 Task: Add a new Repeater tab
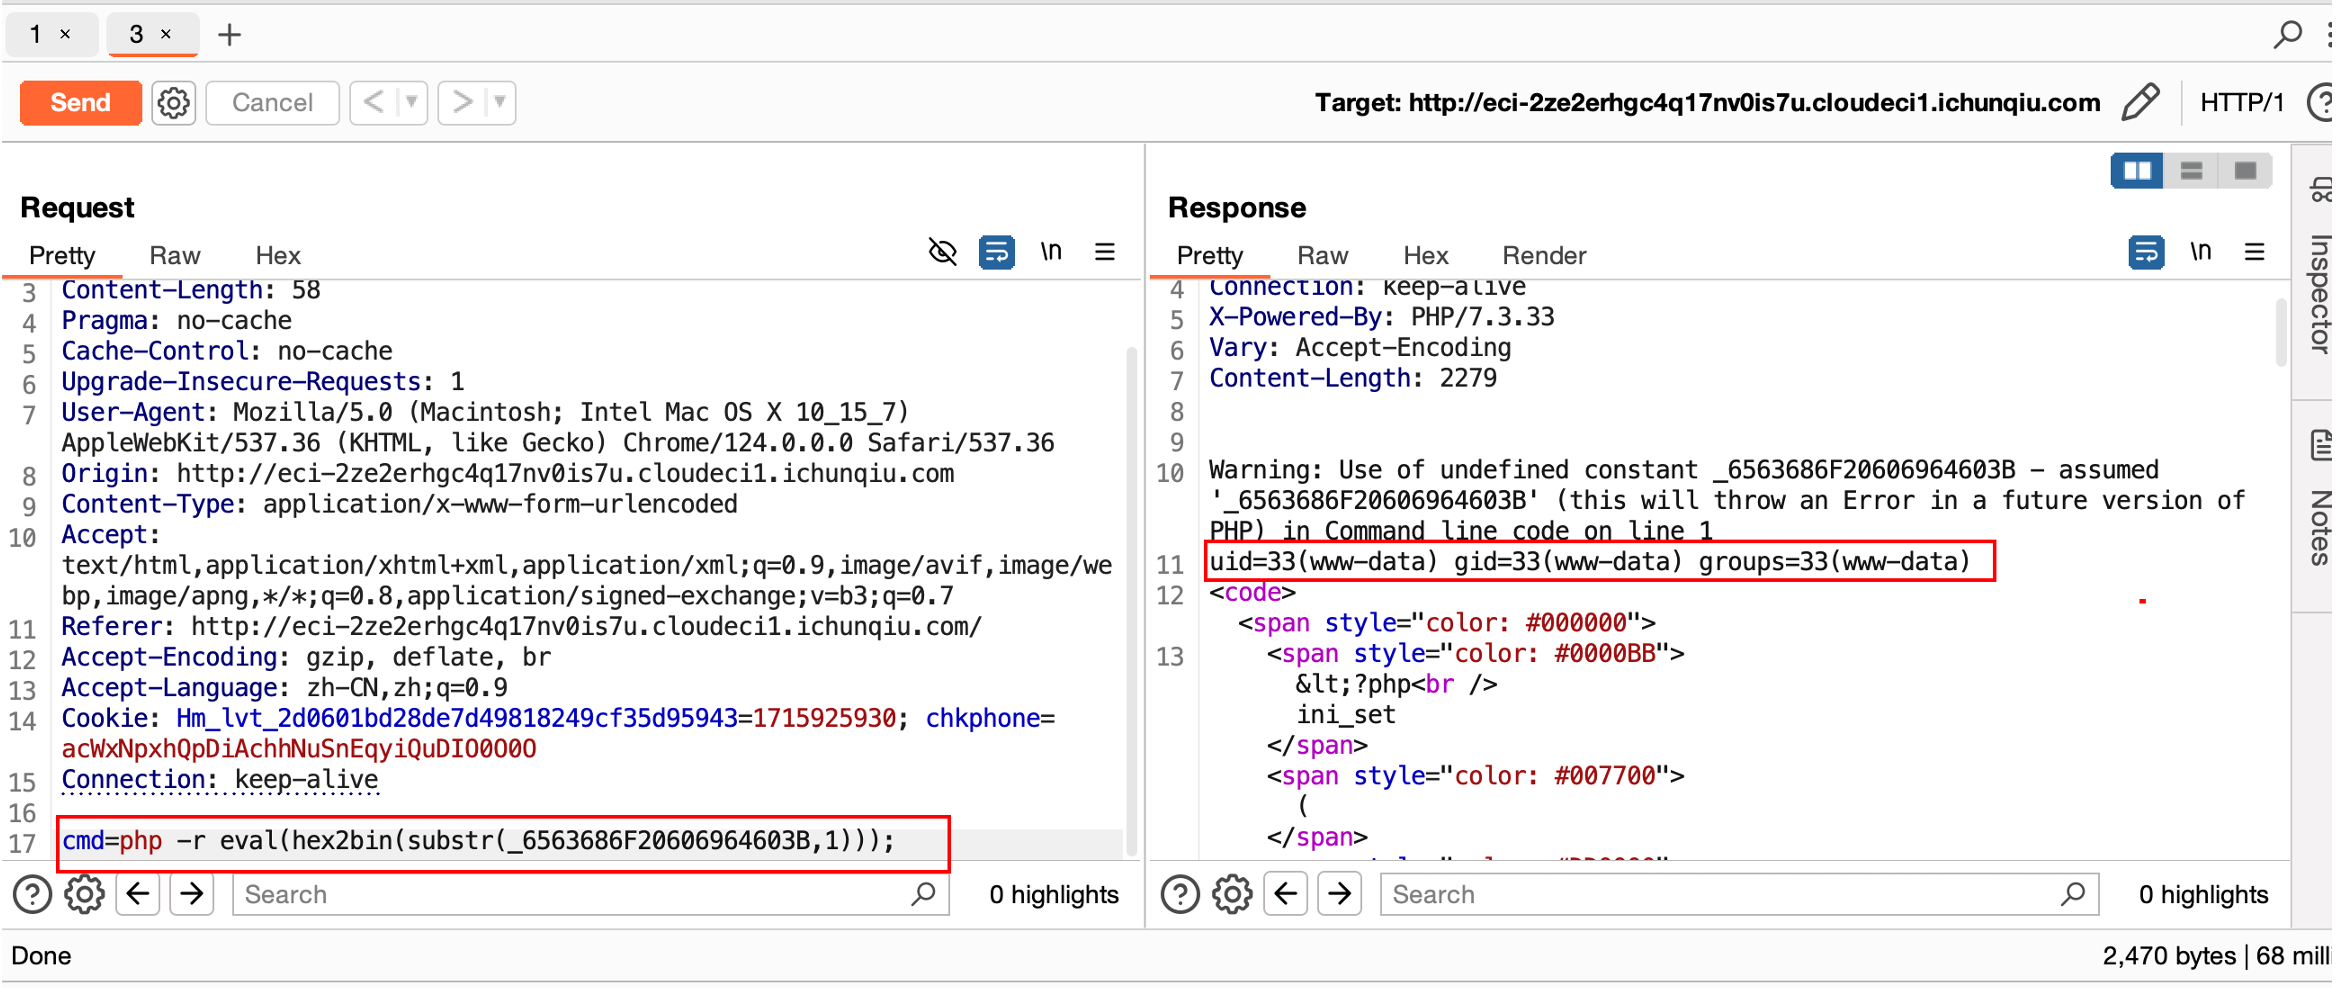(x=230, y=35)
